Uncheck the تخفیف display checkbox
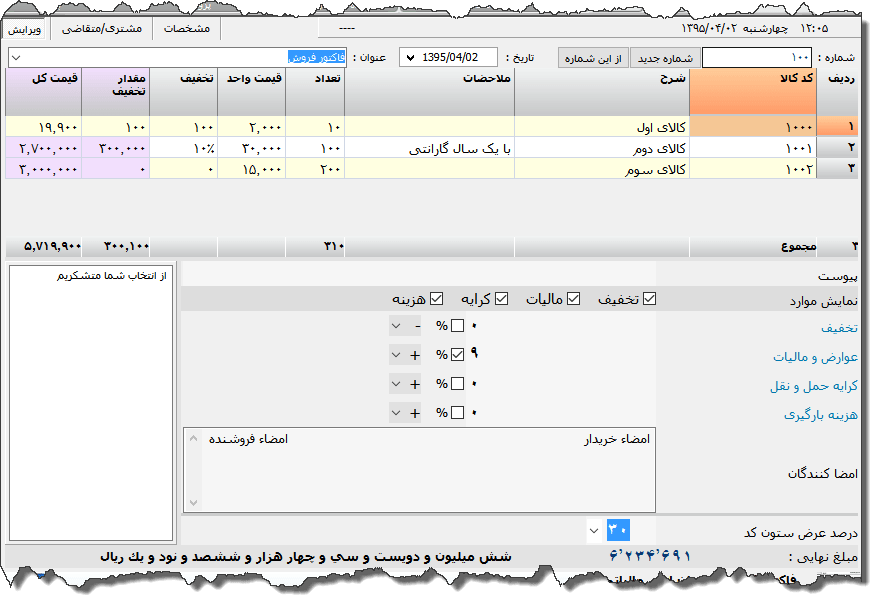Screen dimensions: 870x596 point(650,299)
